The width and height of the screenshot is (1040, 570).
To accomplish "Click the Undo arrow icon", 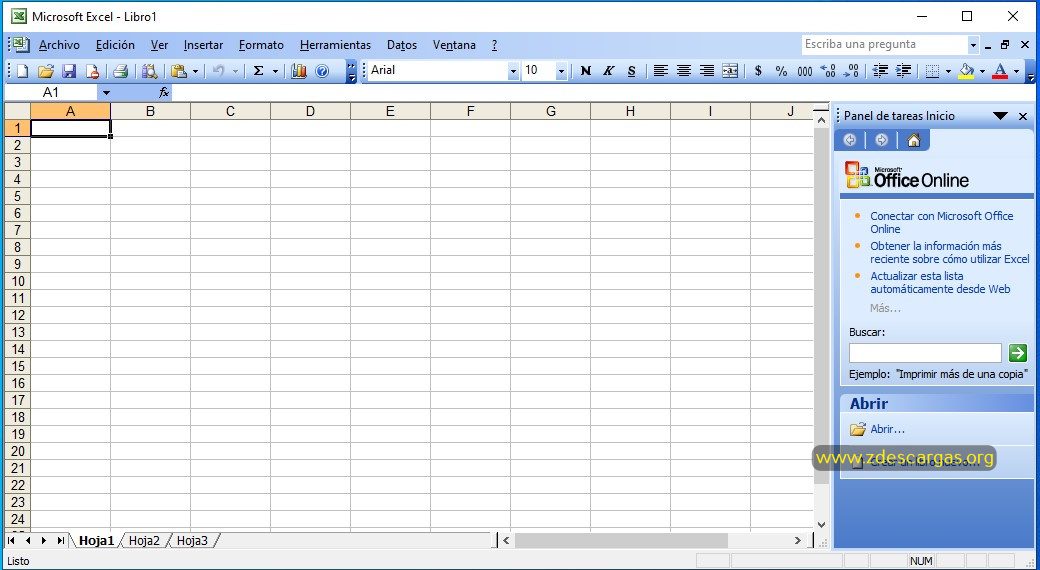I will coord(218,71).
